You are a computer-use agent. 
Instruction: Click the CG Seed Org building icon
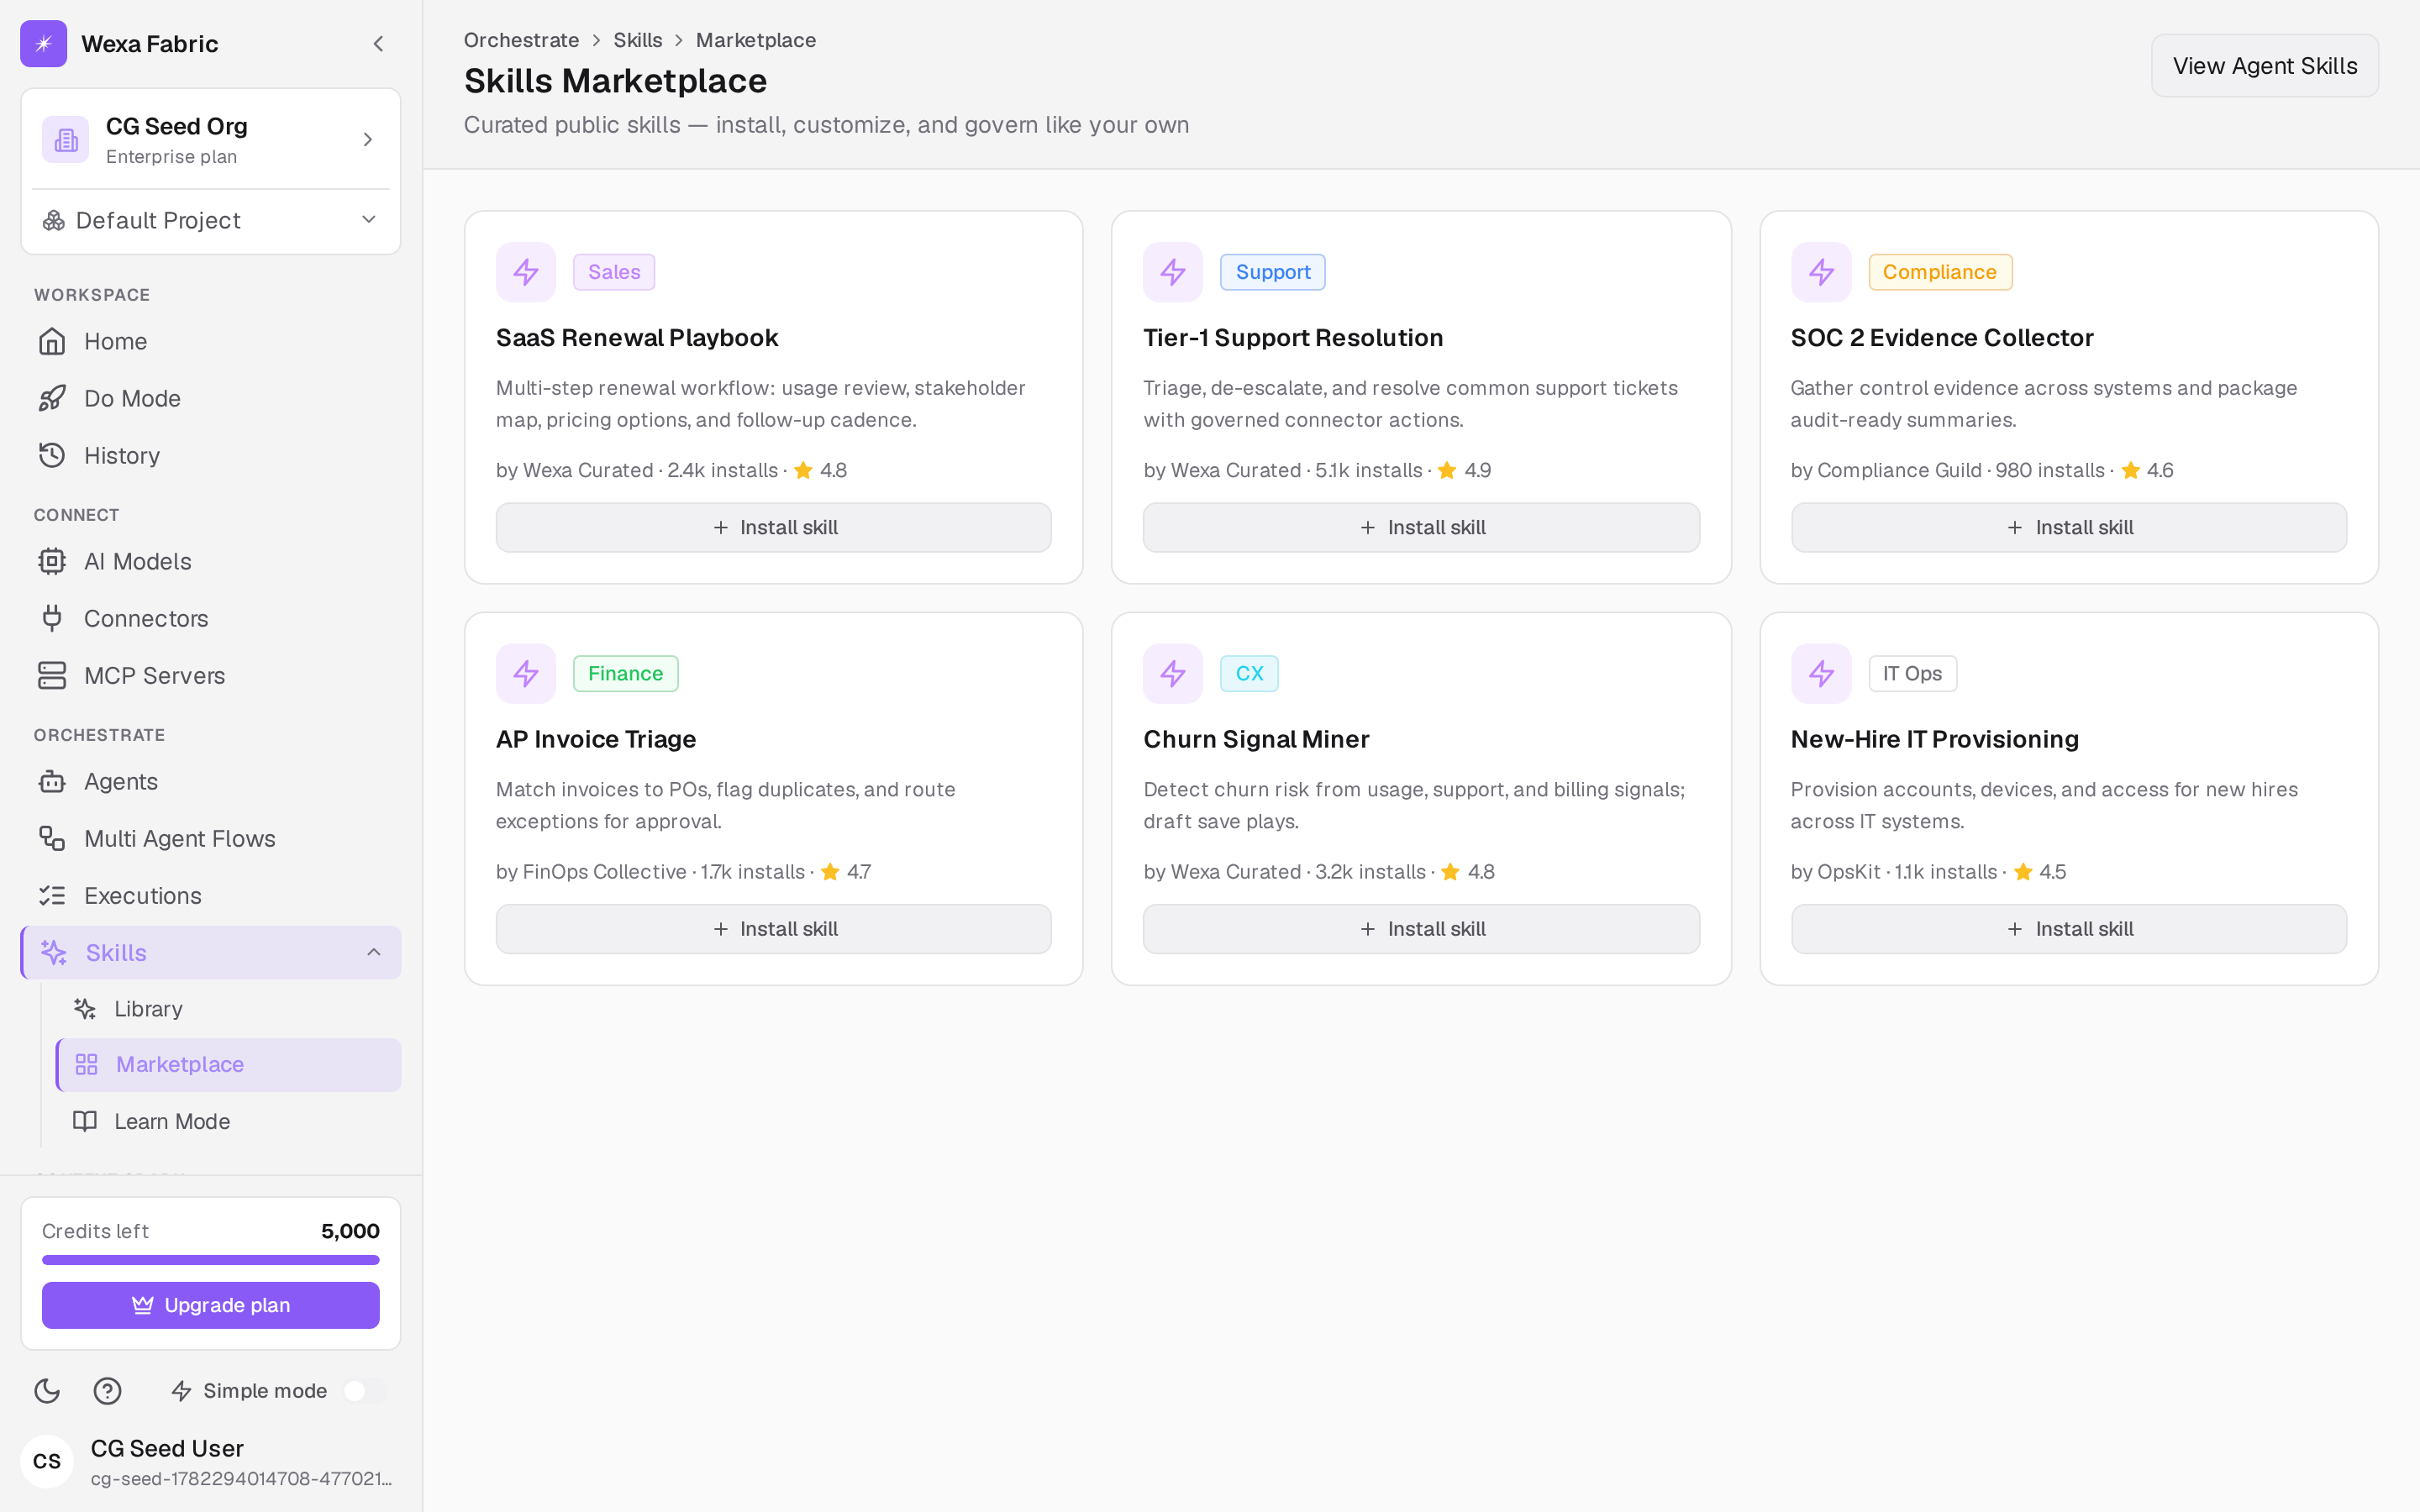pyautogui.click(x=66, y=139)
